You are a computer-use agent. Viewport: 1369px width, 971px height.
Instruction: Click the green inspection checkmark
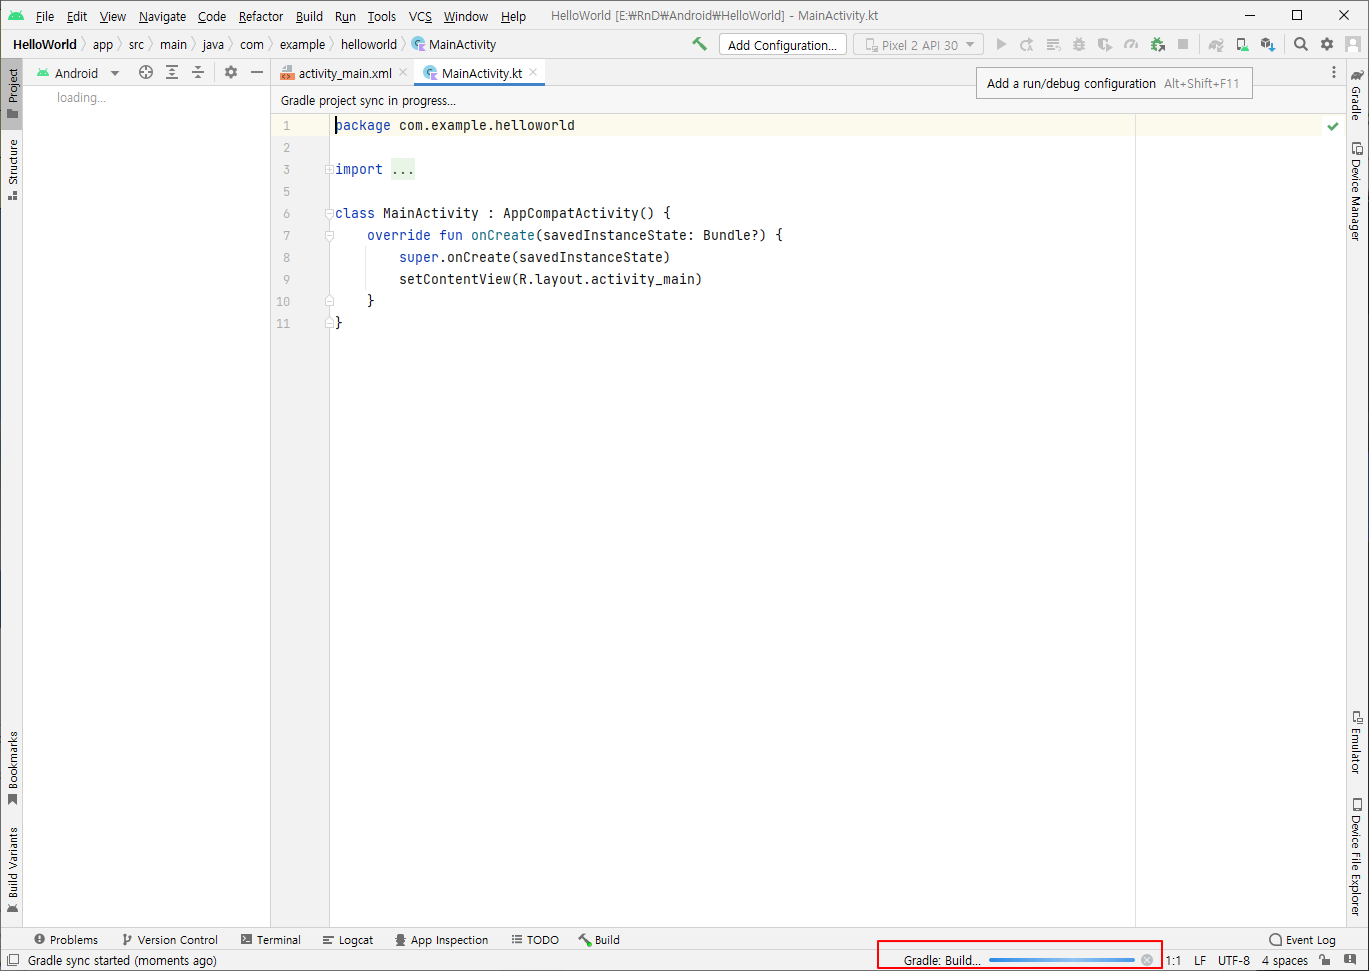tap(1333, 126)
